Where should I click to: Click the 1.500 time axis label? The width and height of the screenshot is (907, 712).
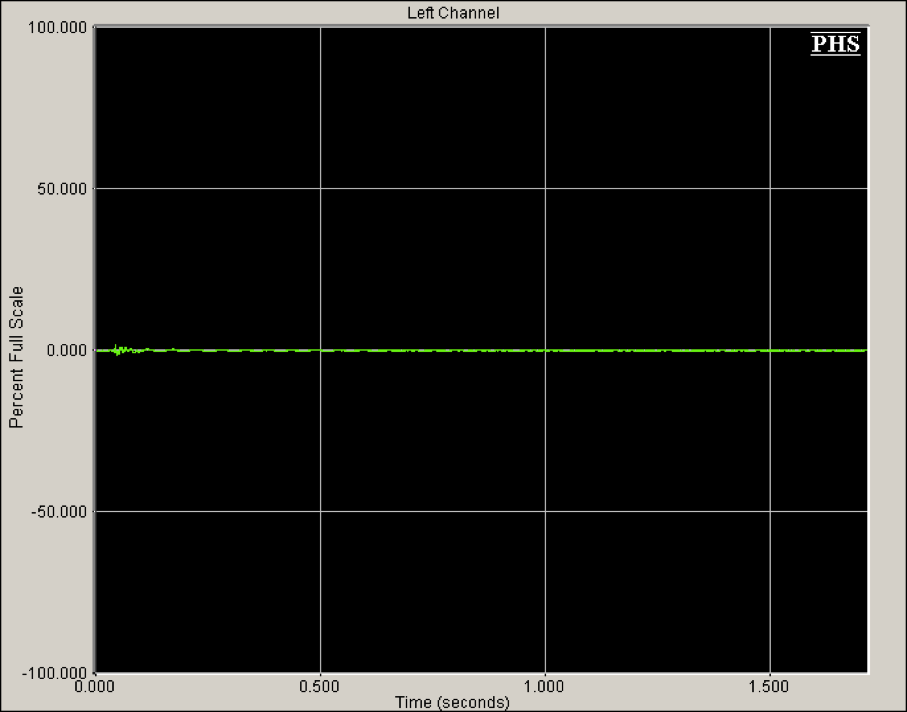(769, 687)
